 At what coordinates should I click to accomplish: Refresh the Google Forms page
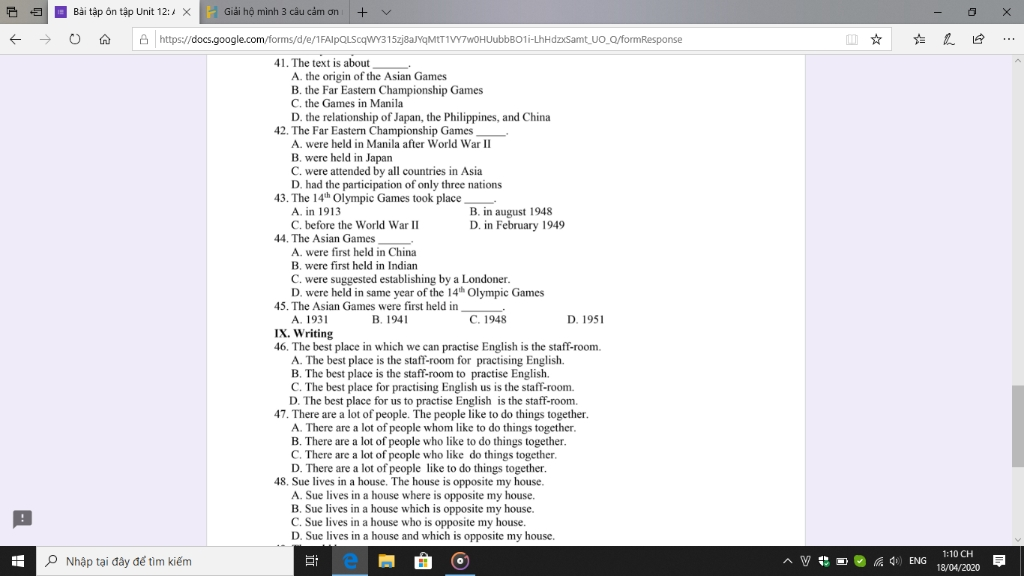click(x=74, y=39)
